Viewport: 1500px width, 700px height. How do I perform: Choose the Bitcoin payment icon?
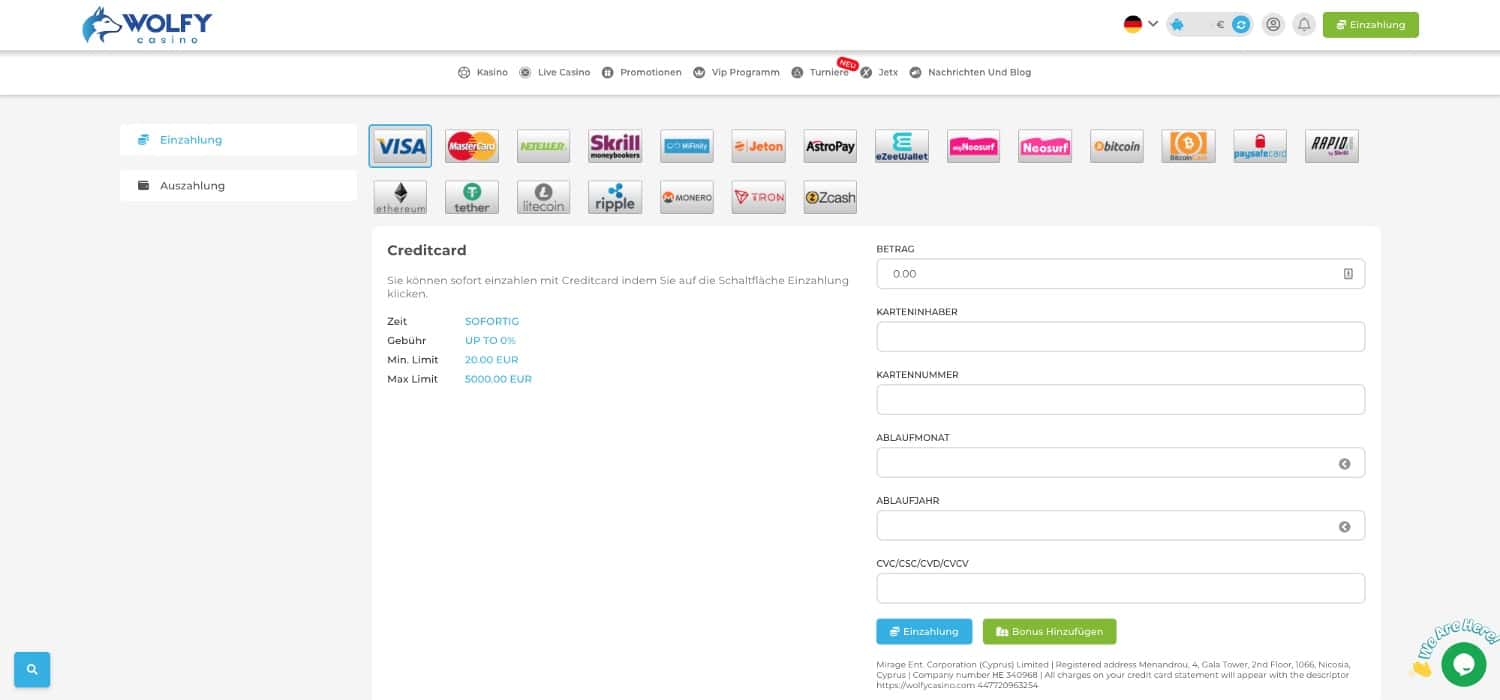[1116, 146]
